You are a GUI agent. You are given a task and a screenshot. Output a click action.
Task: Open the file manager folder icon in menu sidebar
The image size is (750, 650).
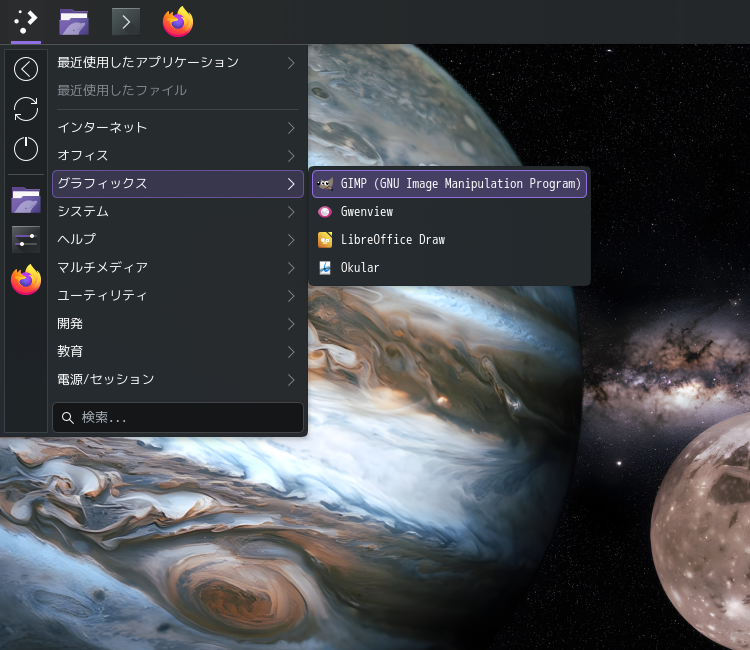[26, 200]
